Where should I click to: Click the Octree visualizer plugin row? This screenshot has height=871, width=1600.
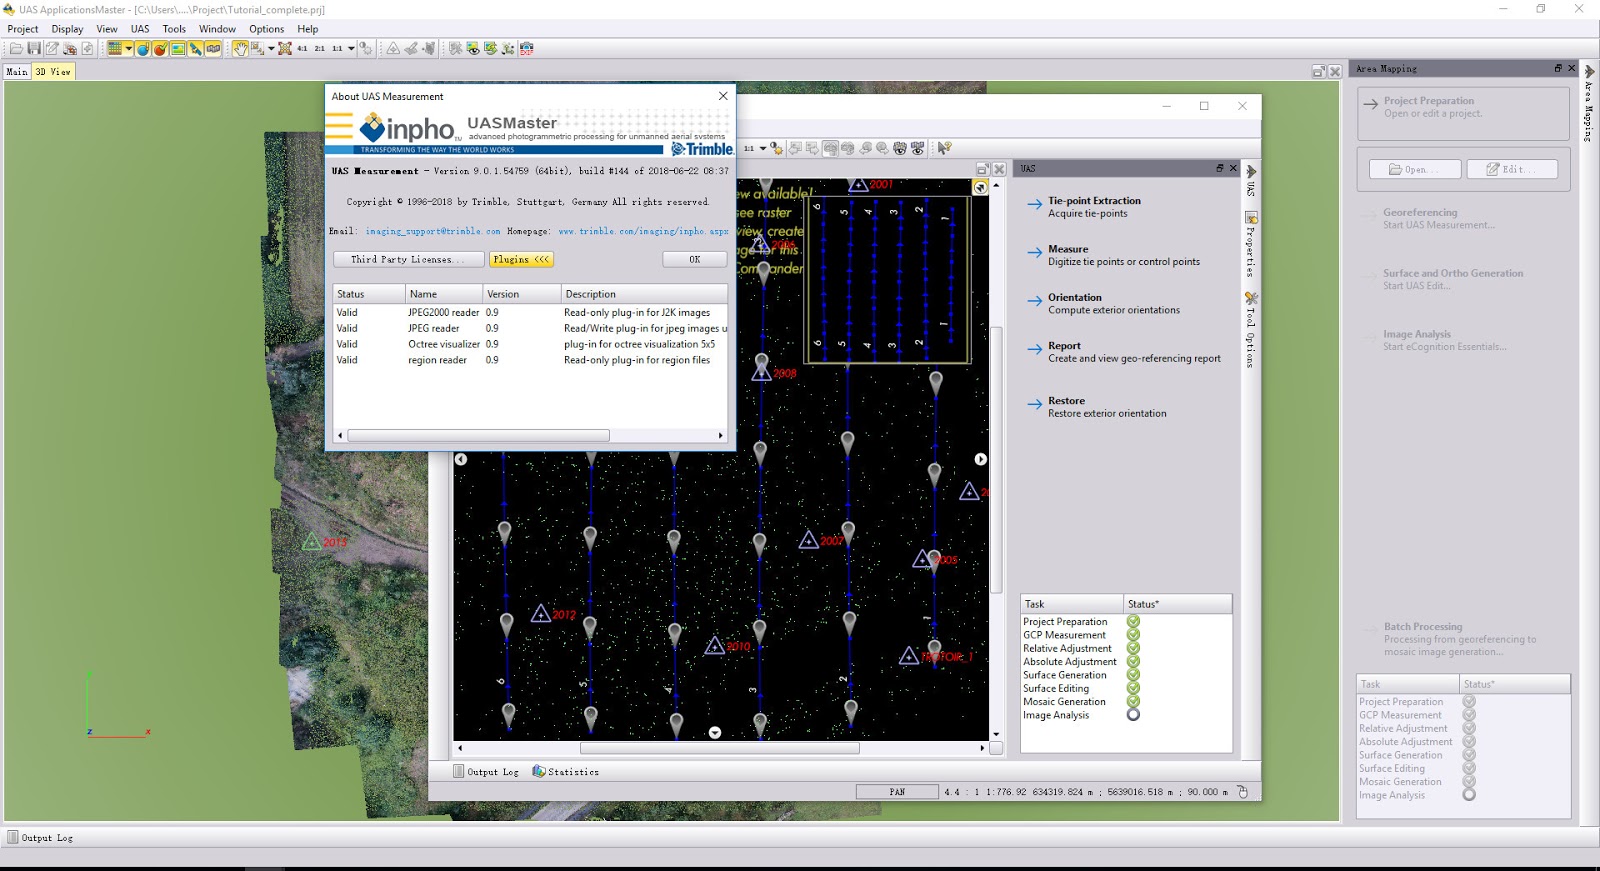530,344
